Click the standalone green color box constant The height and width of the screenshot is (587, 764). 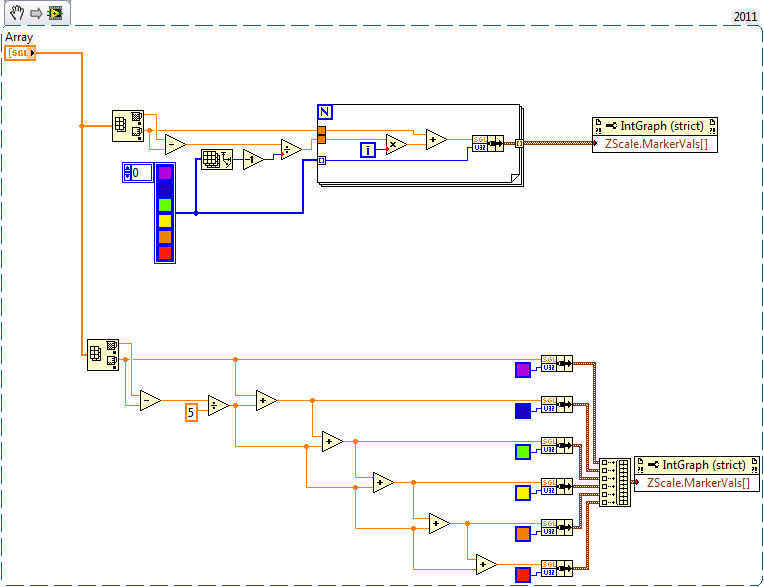tap(523, 452)
